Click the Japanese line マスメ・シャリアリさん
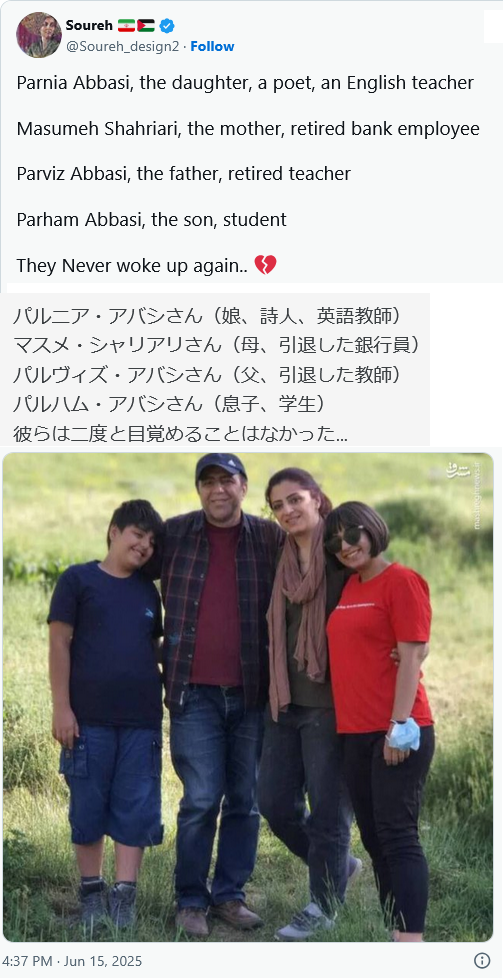This screenshot has width=503, height=978. 215,346
